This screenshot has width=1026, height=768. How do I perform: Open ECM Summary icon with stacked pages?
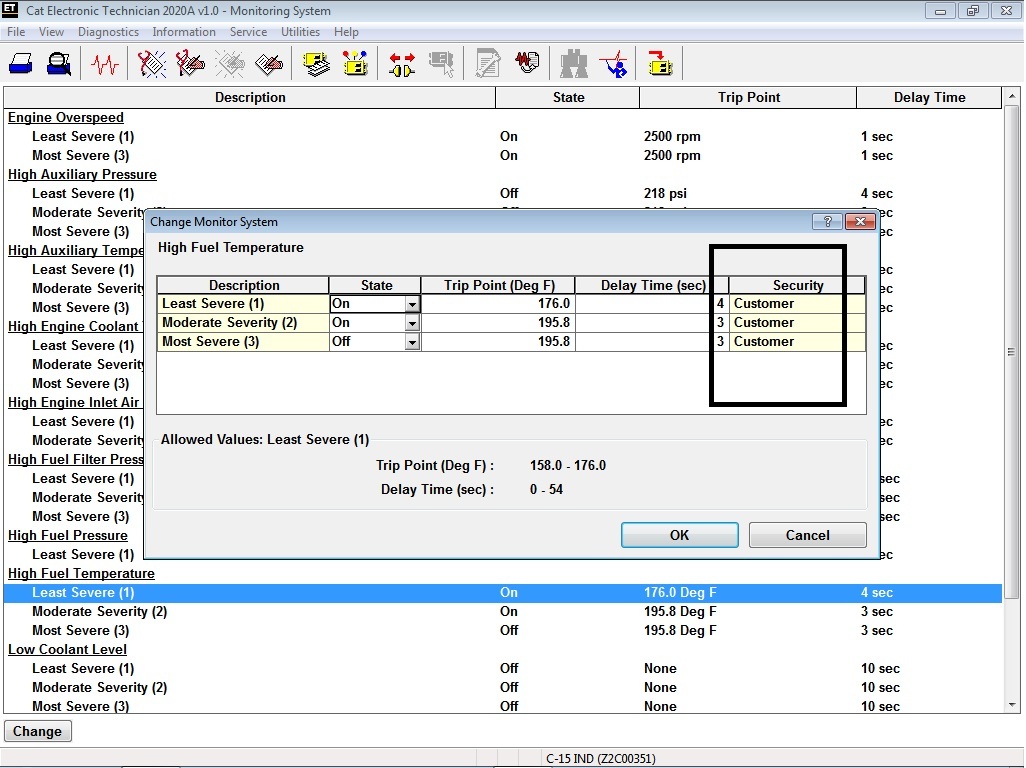click(317, 64)
